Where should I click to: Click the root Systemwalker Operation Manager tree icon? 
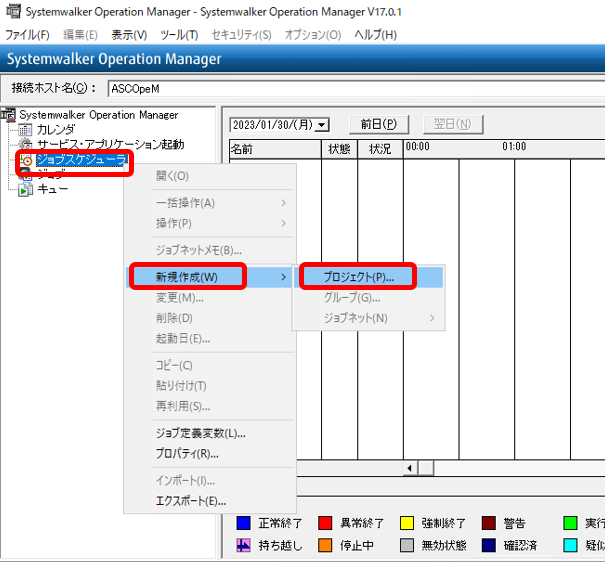(8, 115)
